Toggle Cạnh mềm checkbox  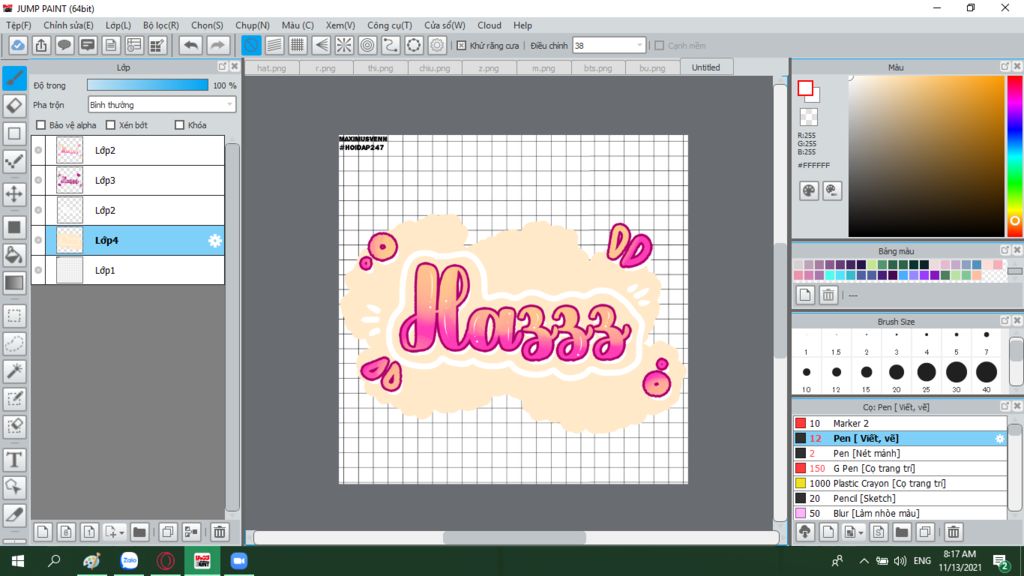point(659,46)
